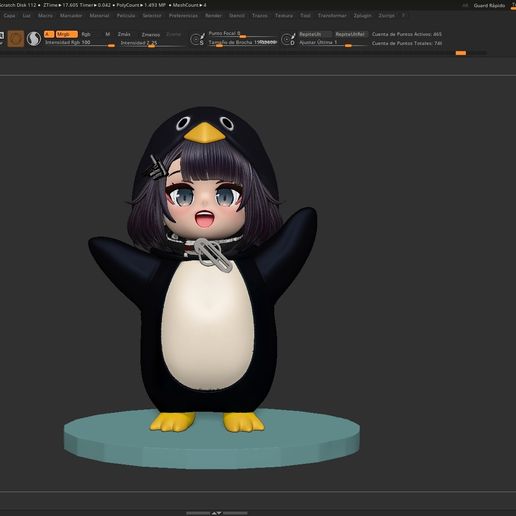Open the Textura menu

[x=284, y=16]
